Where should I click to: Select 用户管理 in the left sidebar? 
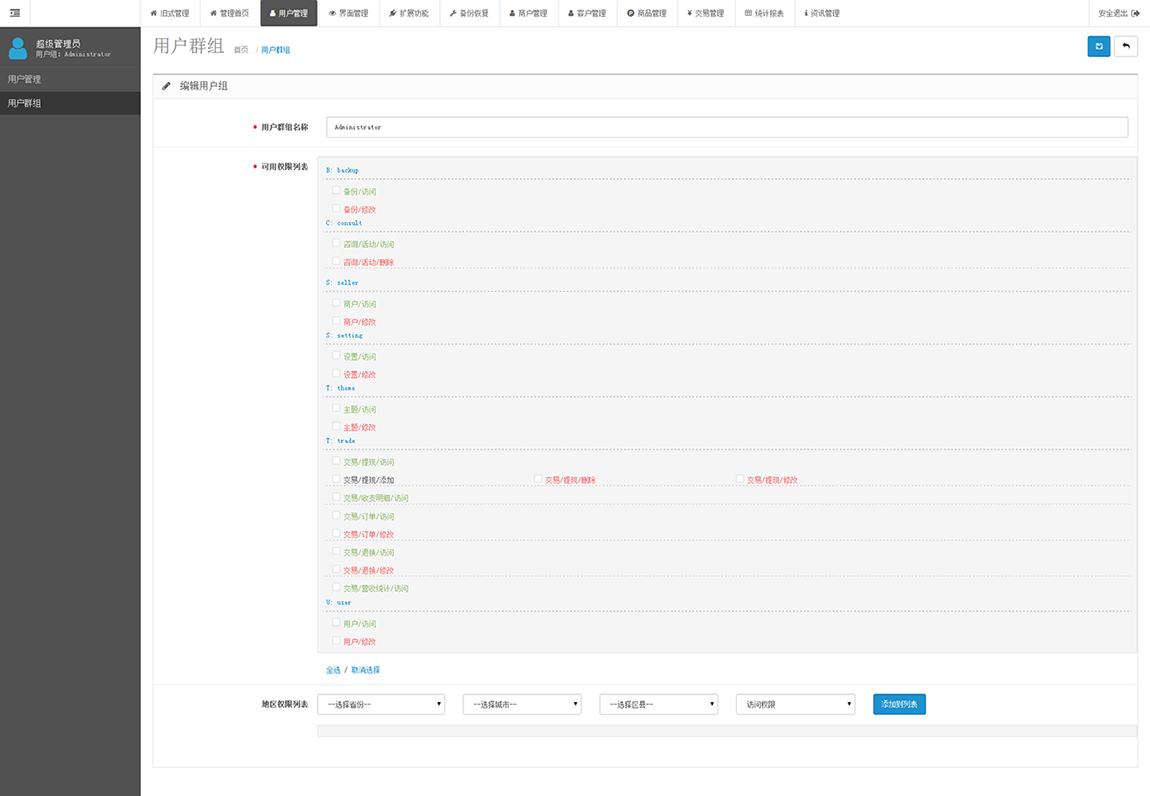point(70,79)
